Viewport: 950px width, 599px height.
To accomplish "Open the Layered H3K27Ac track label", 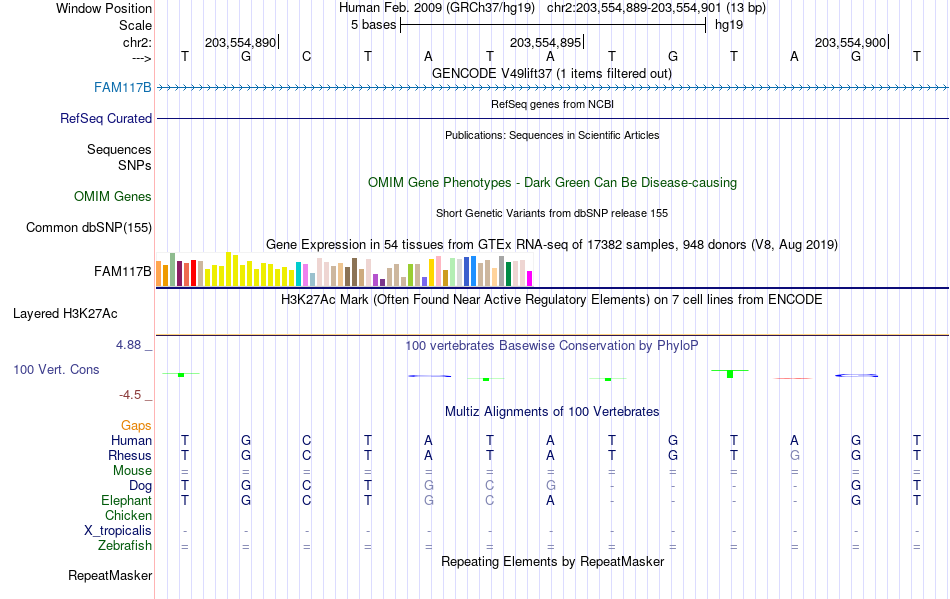I will [65, 314].
